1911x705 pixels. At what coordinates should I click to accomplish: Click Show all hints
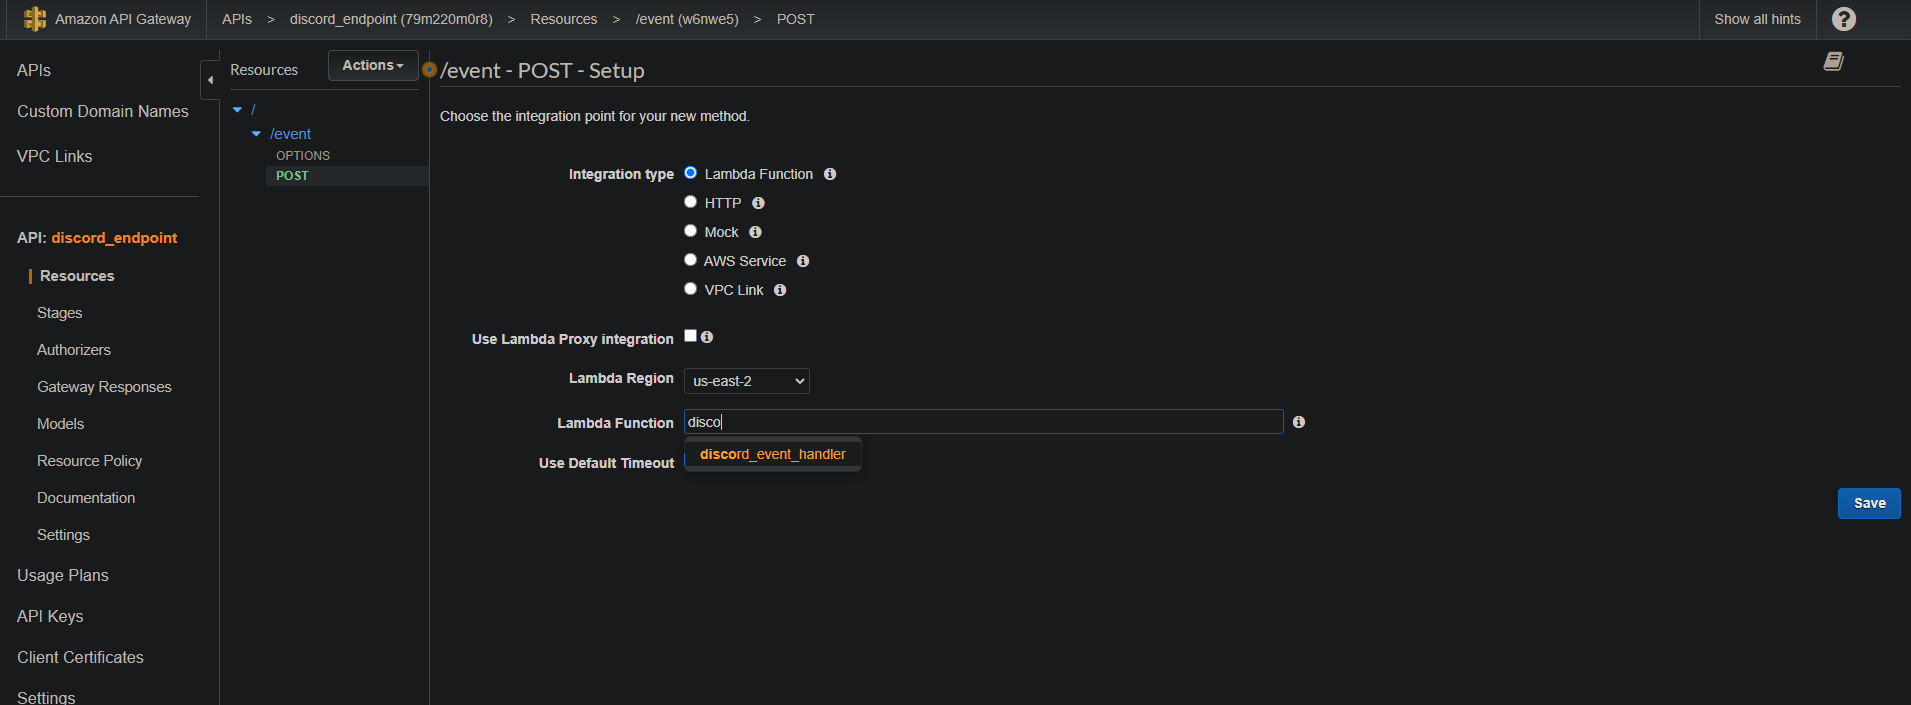[1757, 19]
